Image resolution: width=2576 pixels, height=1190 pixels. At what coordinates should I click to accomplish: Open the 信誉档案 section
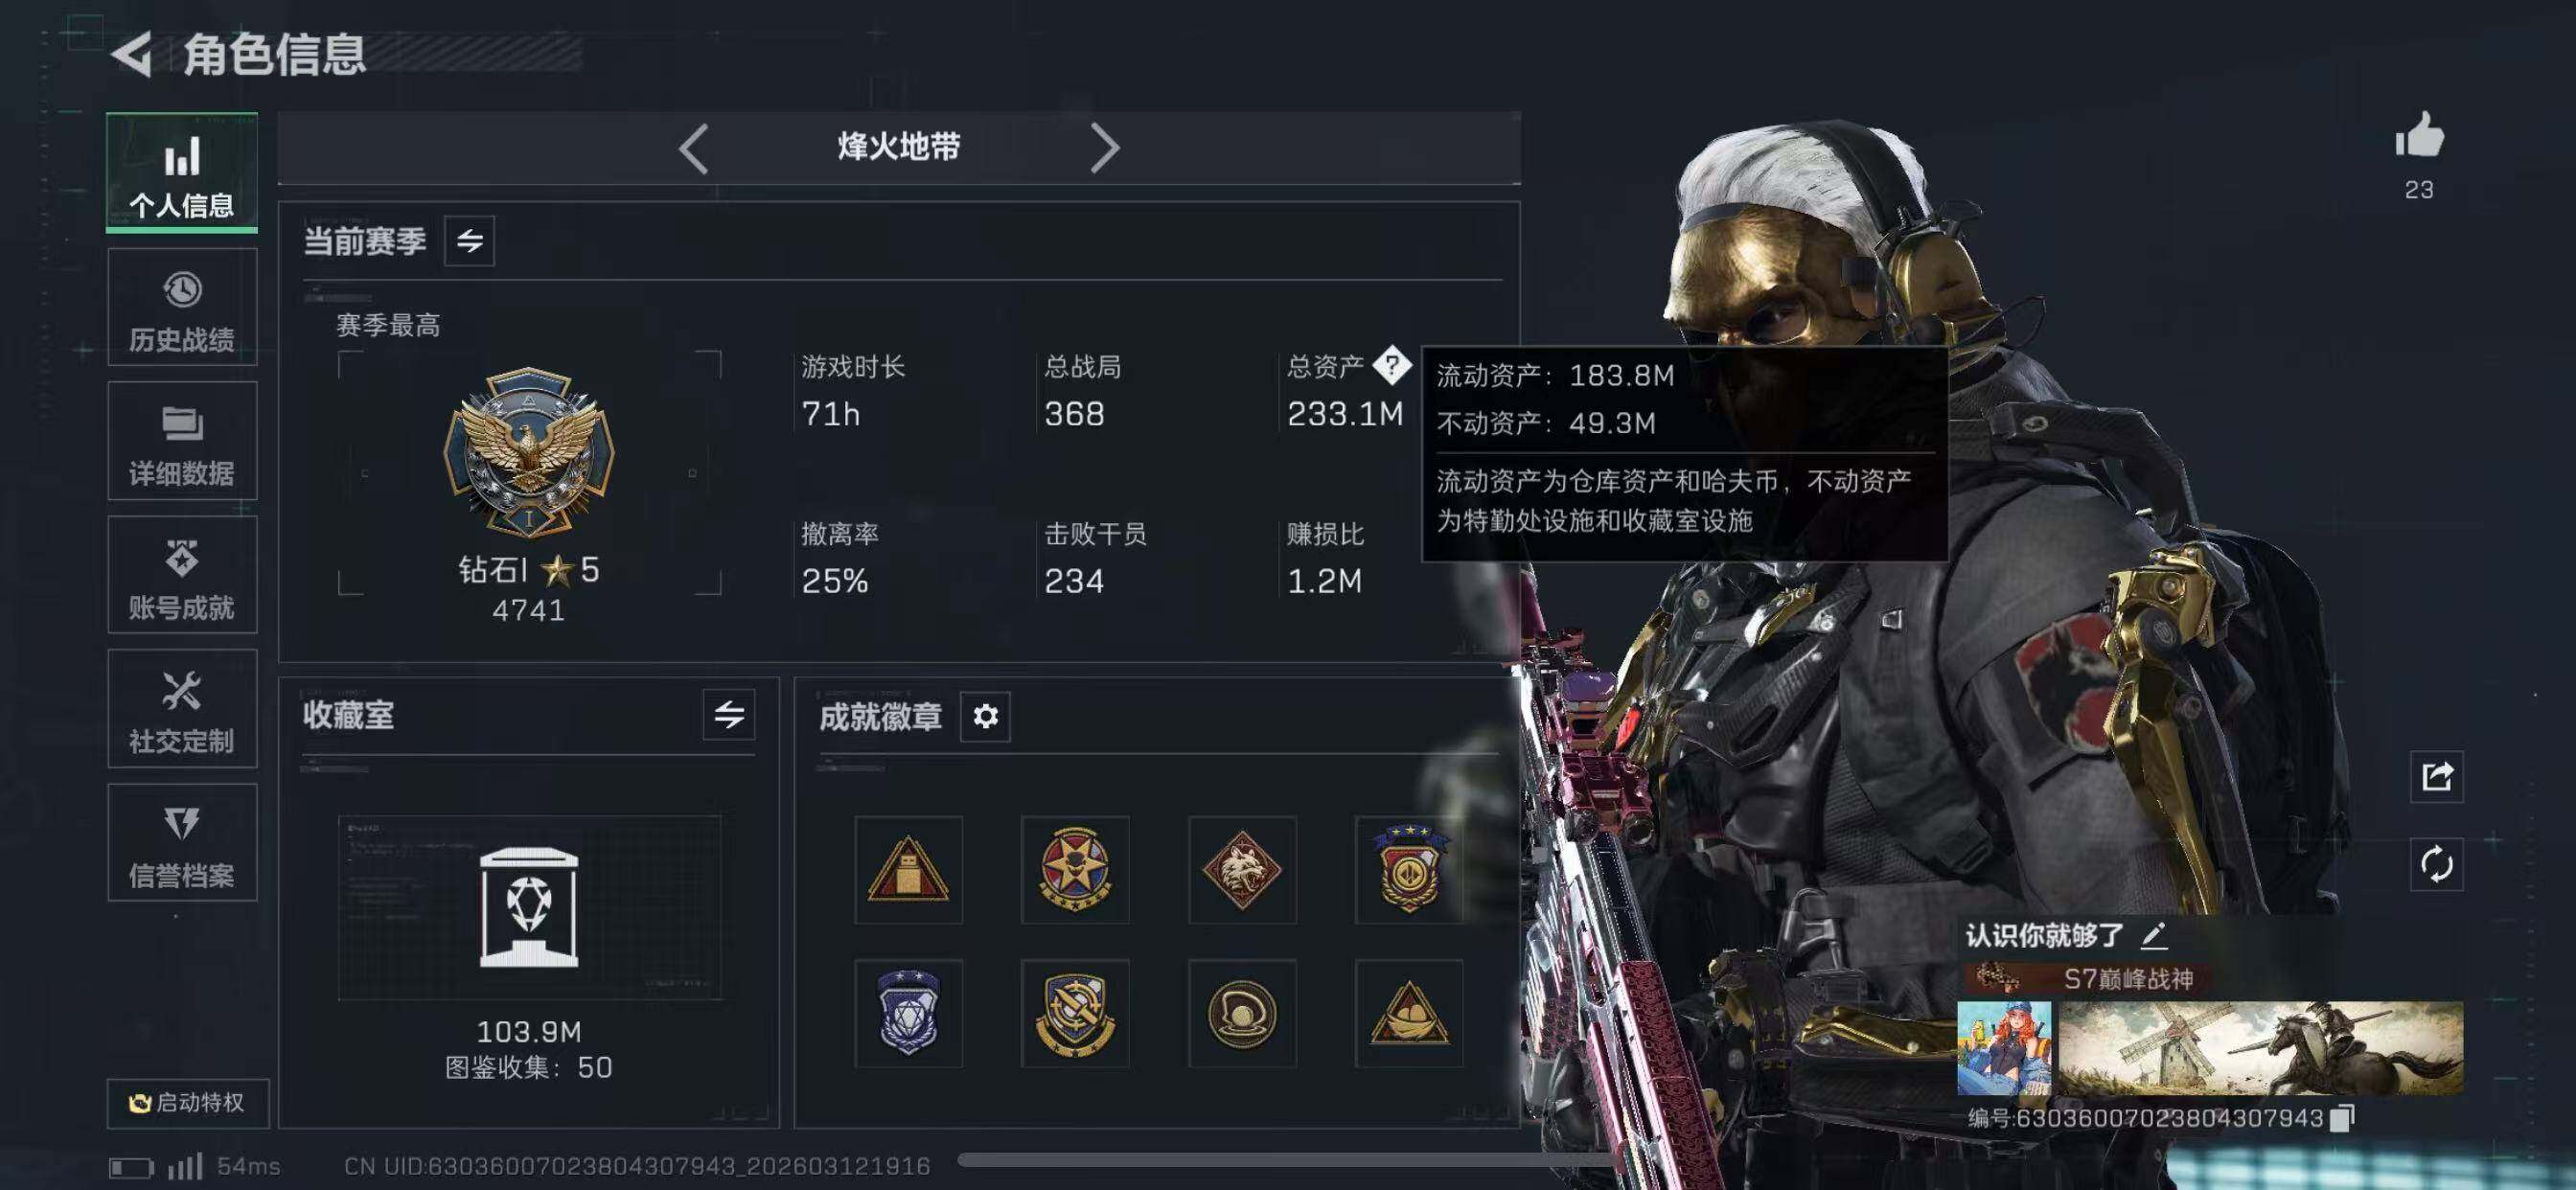(182, 843)
